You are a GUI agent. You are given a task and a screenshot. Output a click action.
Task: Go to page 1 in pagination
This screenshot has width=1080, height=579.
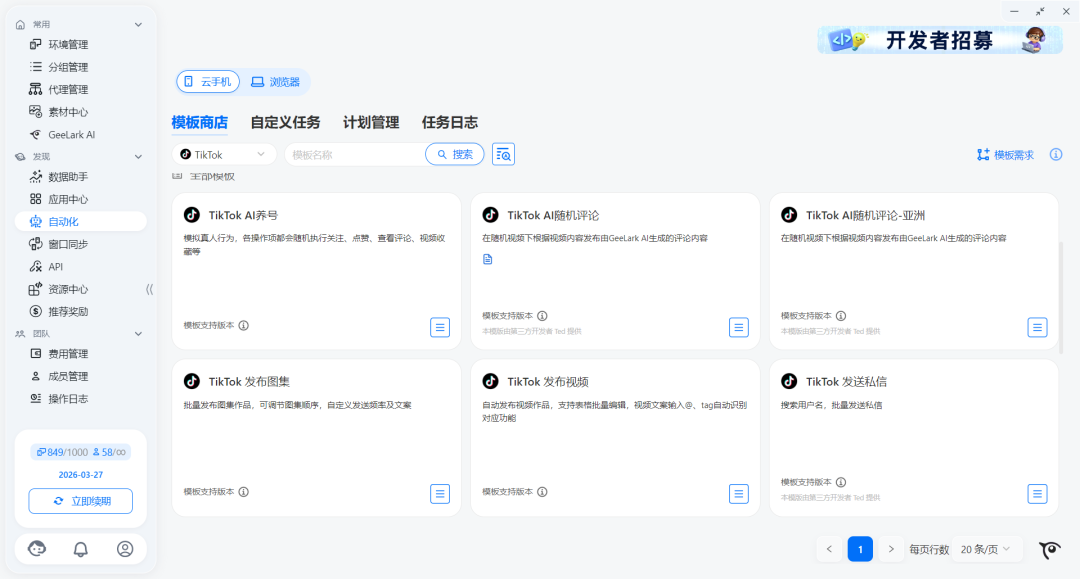click(x=860, y=549)
